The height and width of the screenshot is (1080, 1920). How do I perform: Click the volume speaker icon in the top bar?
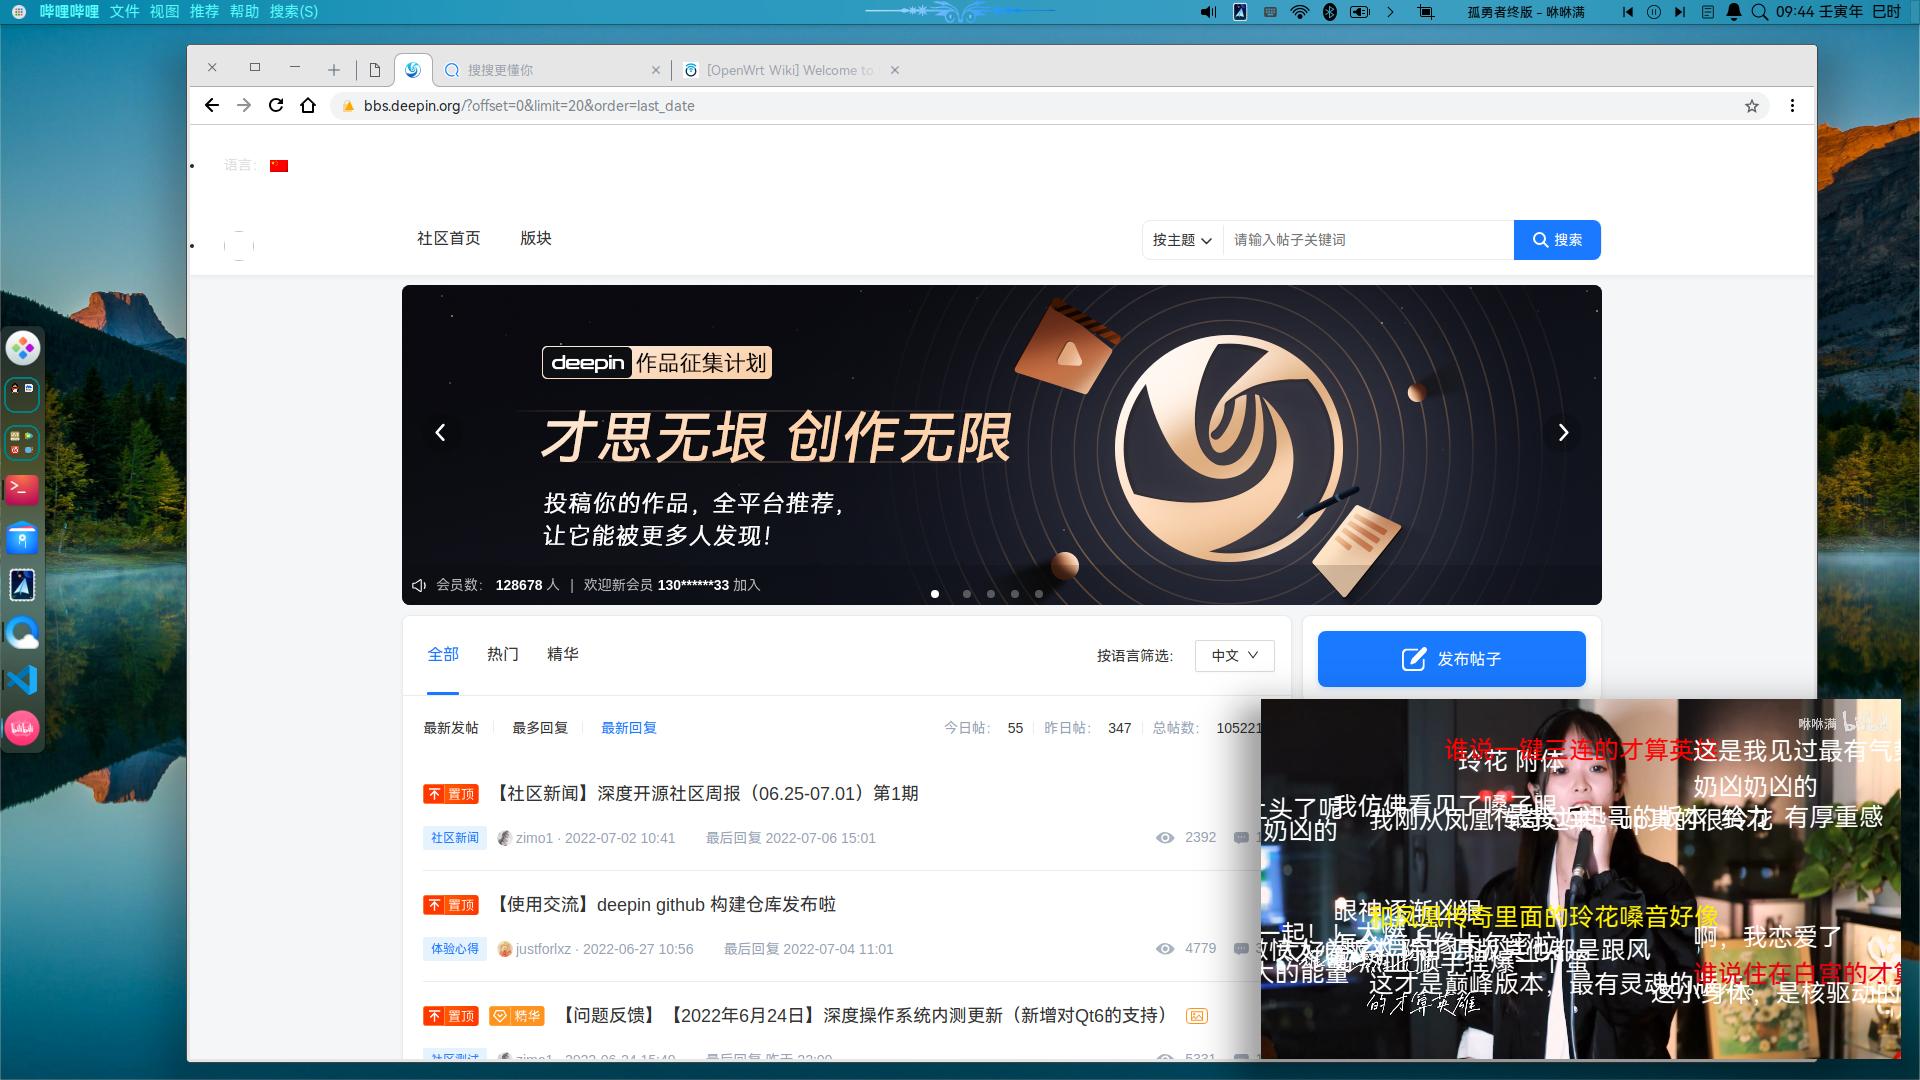(x=1206, y=11)
